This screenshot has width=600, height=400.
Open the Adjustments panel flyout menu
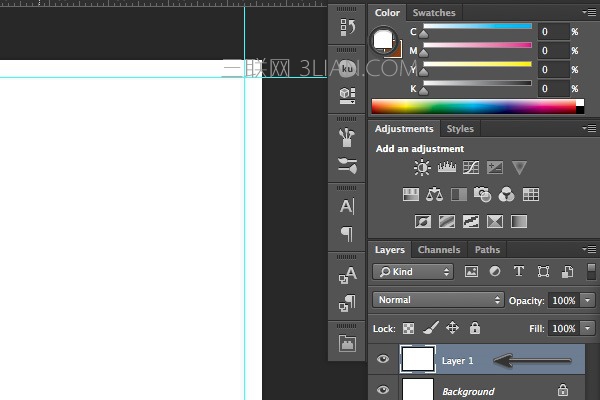click(589, 128)
